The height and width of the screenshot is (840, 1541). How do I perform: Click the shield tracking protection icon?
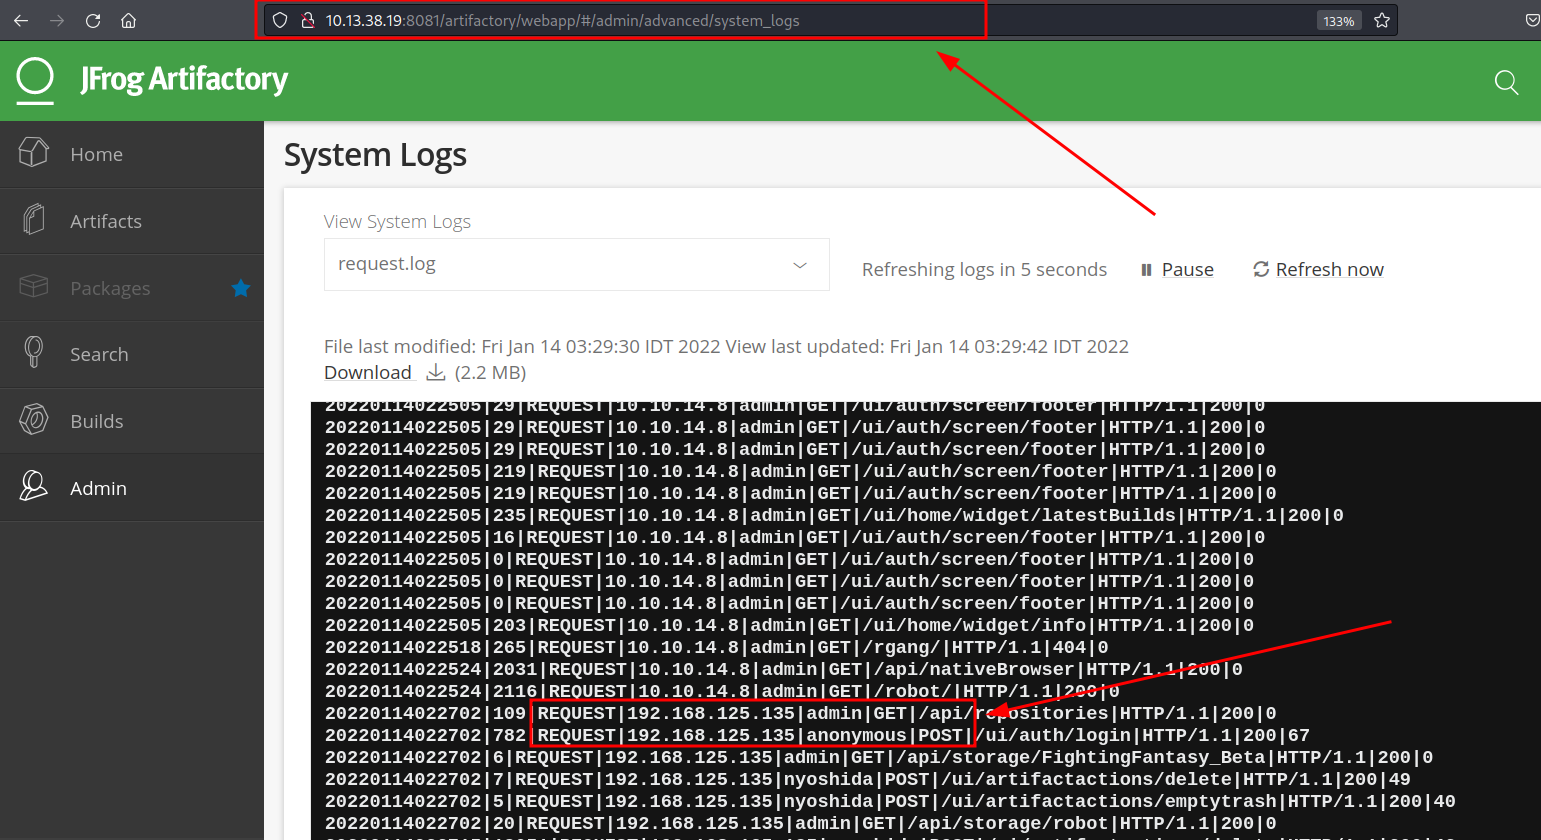point(280,20)
